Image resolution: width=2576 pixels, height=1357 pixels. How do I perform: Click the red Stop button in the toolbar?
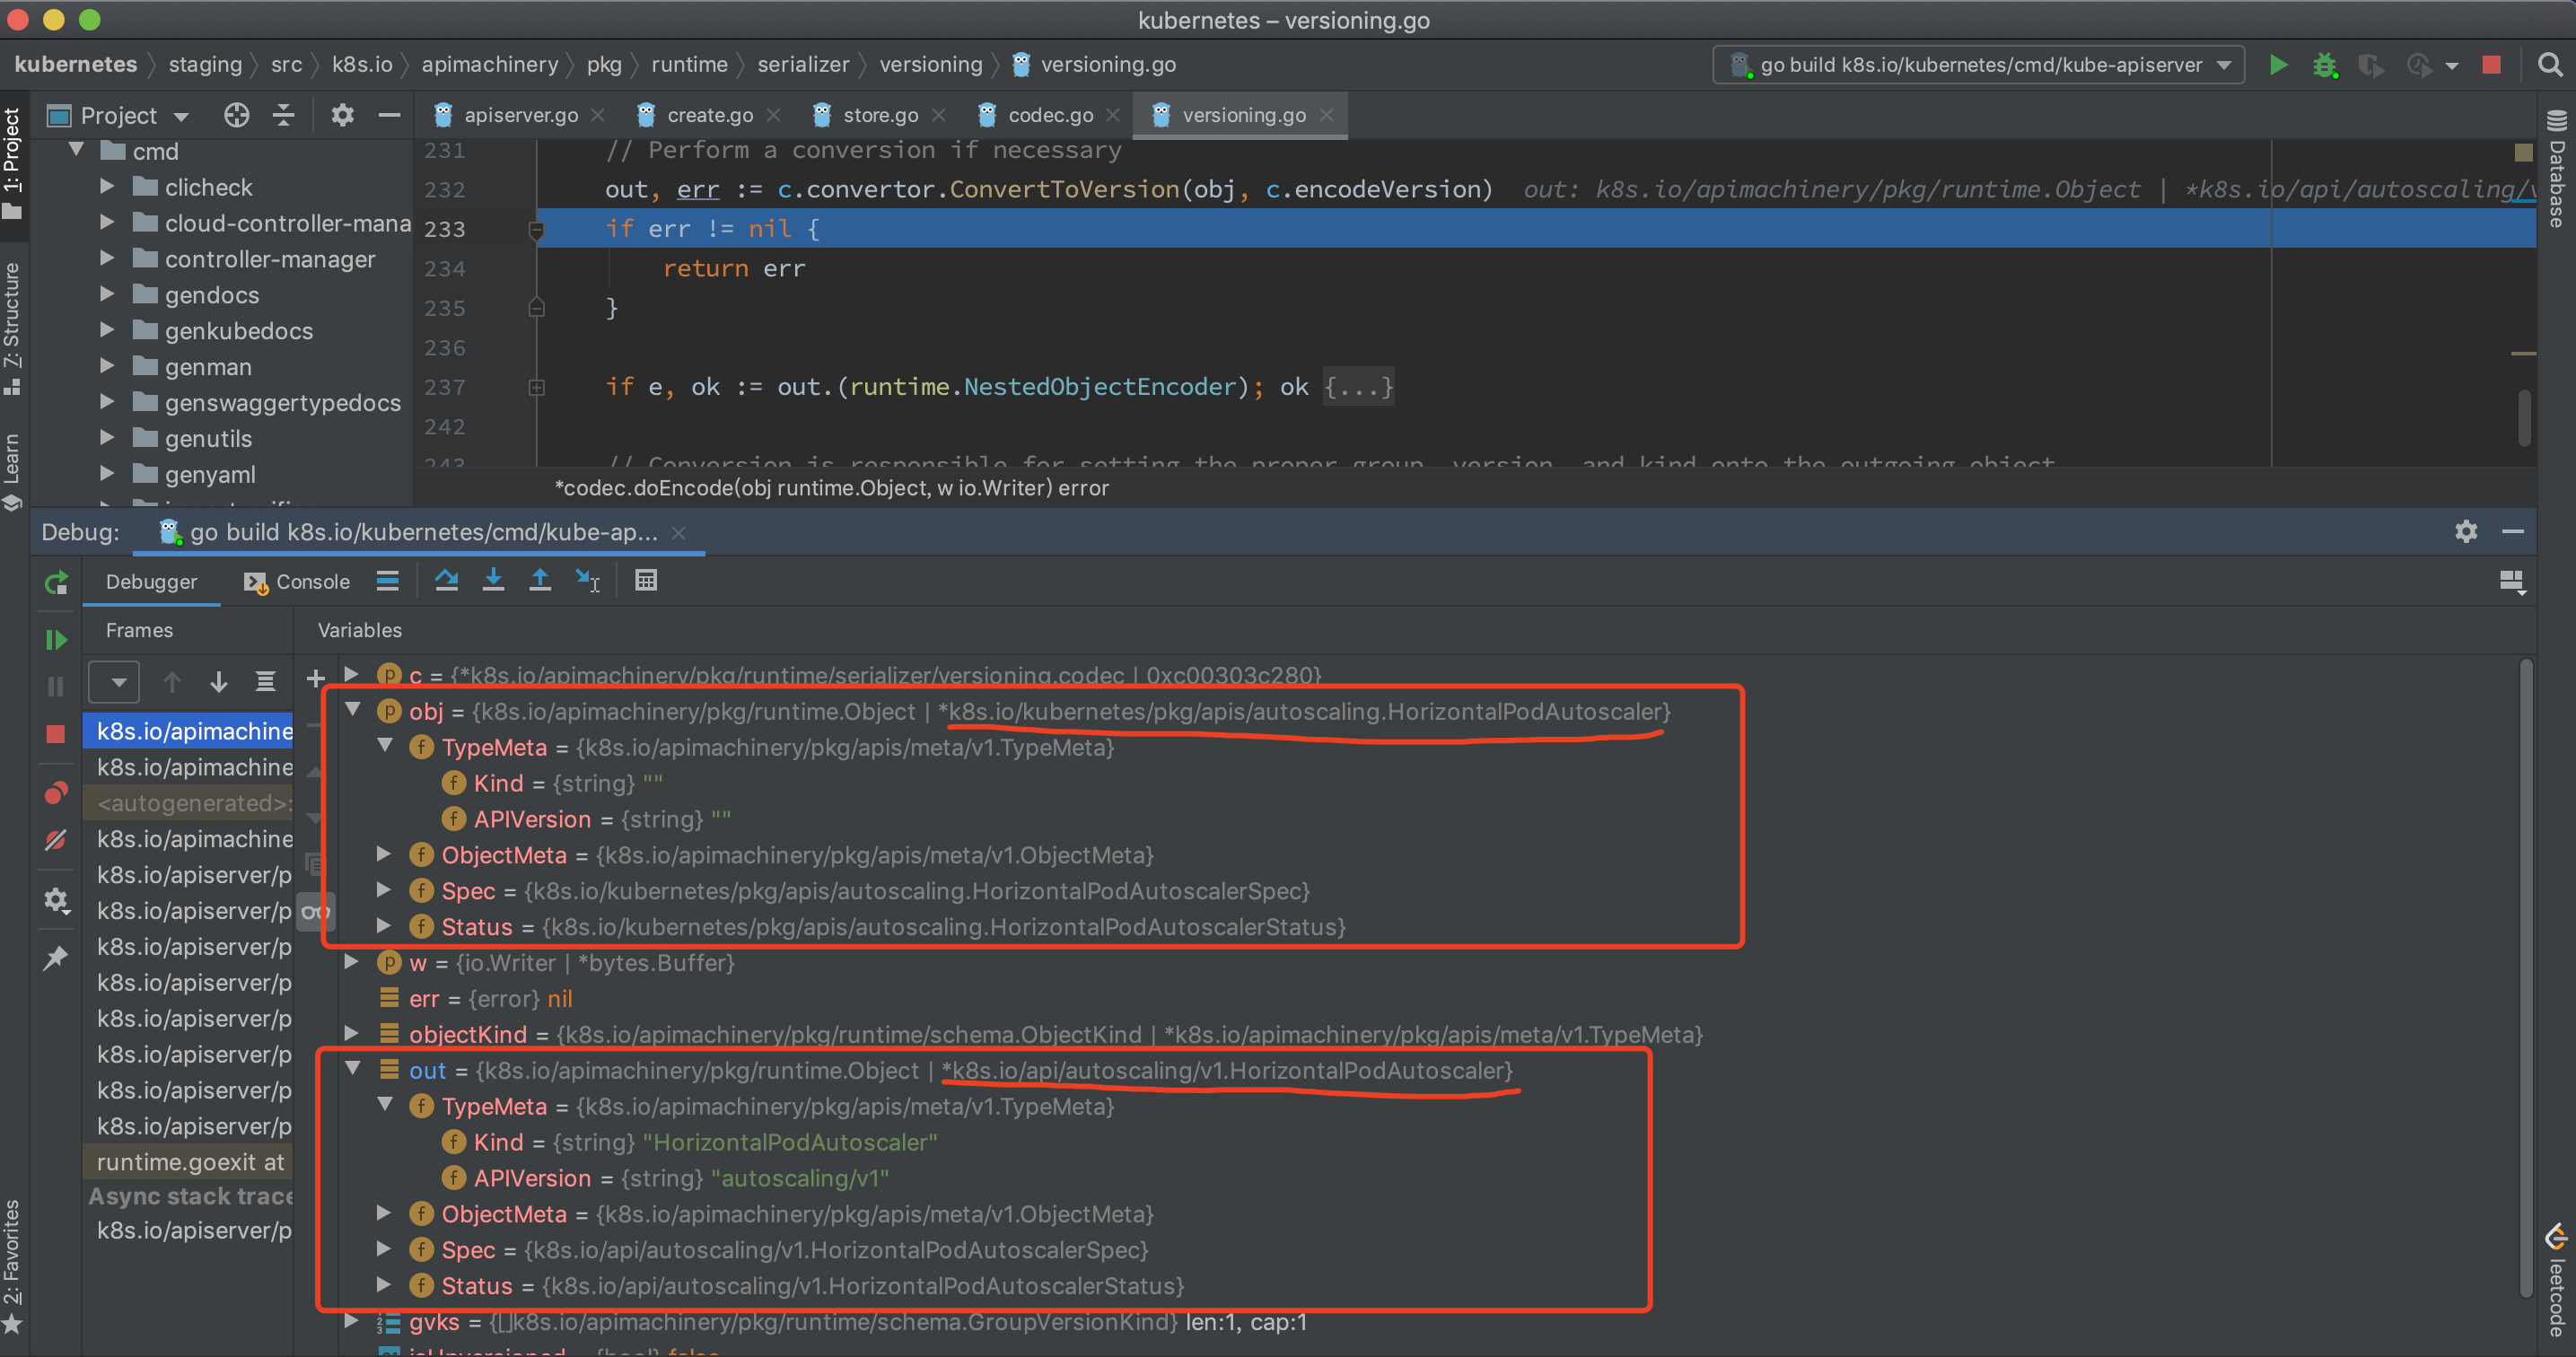(x=2491, y=65)
